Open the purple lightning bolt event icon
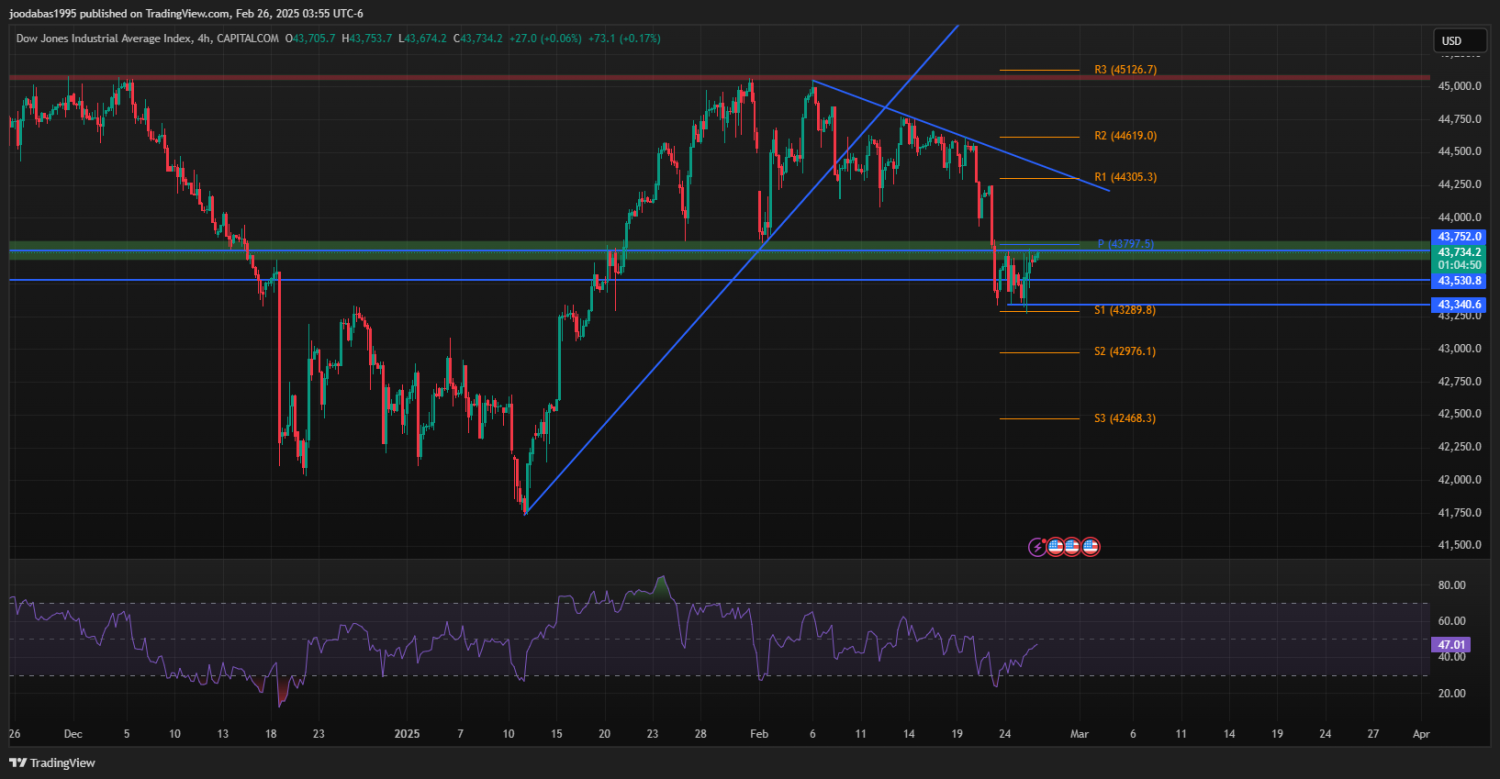Viewport: 1500px width, 779px height. 1038,547
